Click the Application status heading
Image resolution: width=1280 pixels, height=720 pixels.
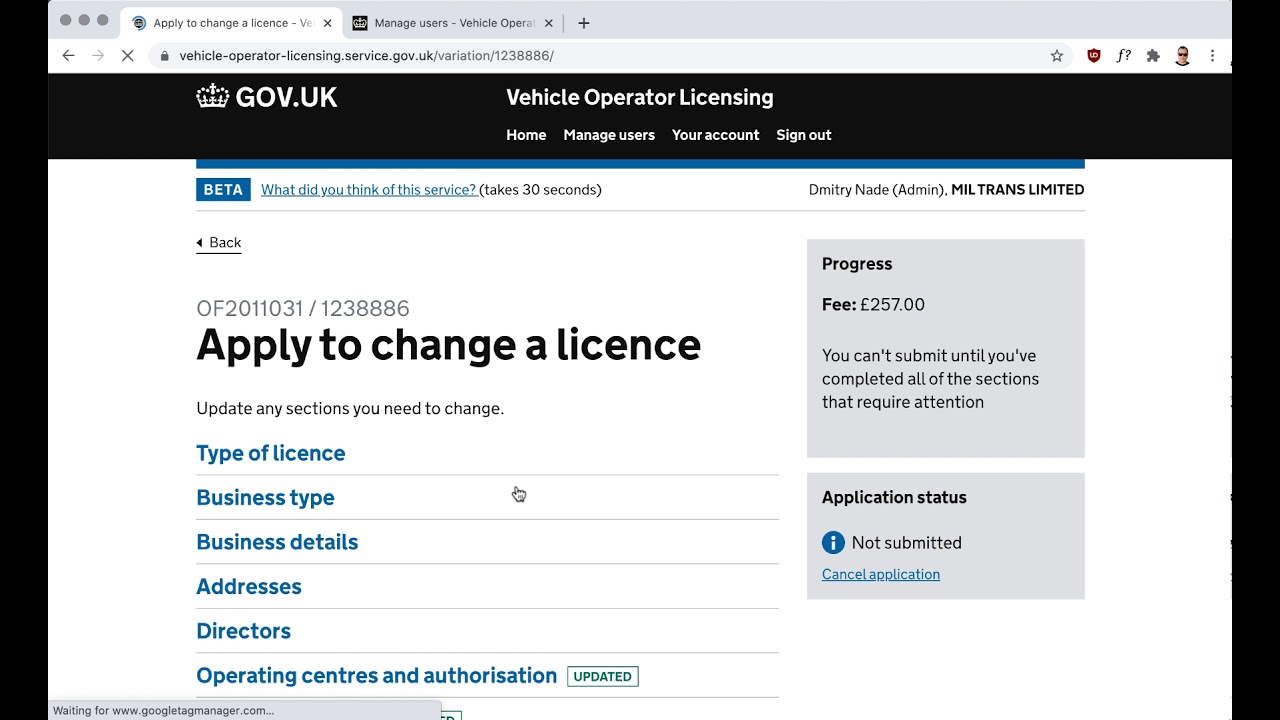coord(894,497)
